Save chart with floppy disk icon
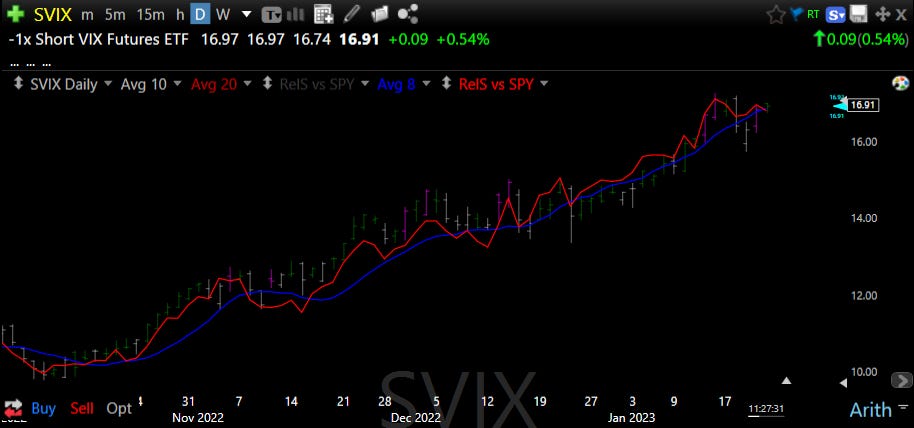Image resolution: width=914 pixels, height=428 pixels. (x=858, y=15)
